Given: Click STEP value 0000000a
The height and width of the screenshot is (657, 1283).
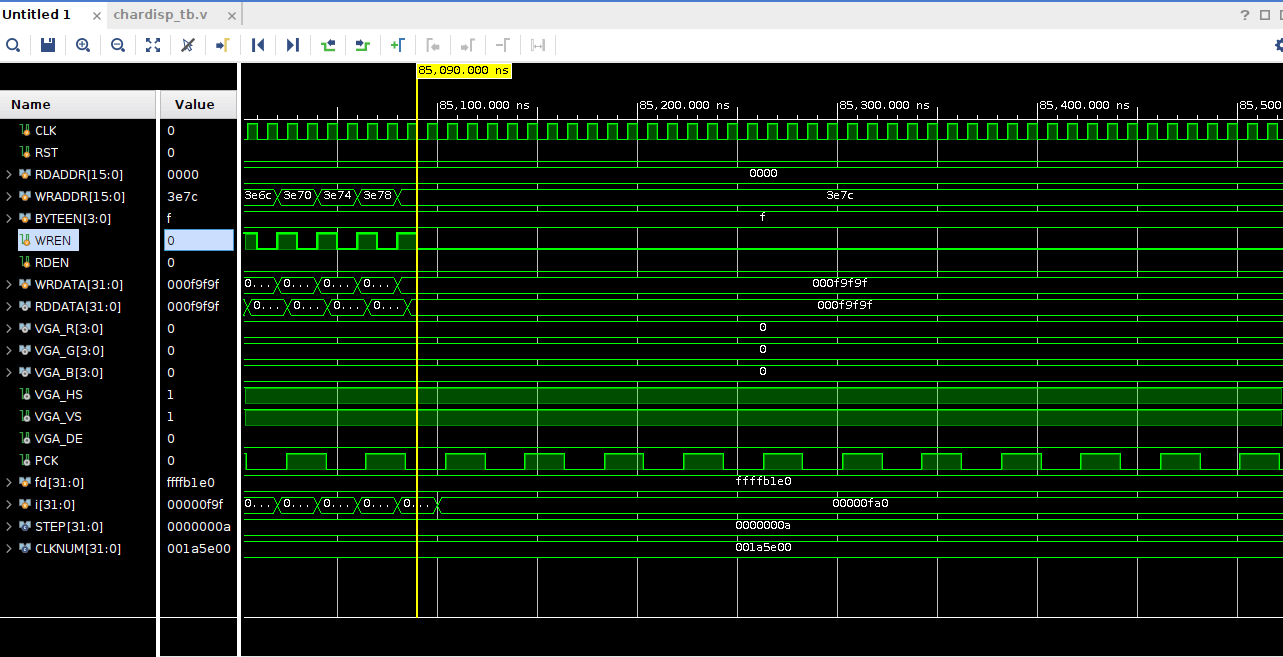Looking at the screenshot, I should pyautogui.click(x=198, y=526).
